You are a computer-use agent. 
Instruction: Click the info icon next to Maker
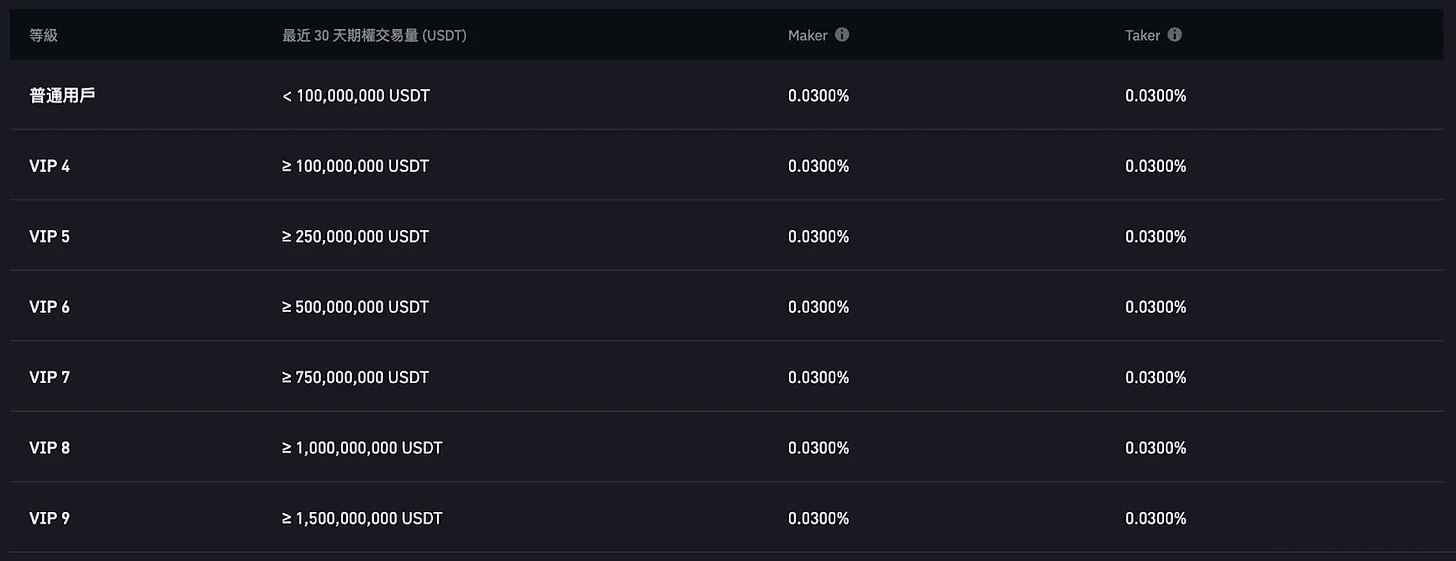(842, 35)
